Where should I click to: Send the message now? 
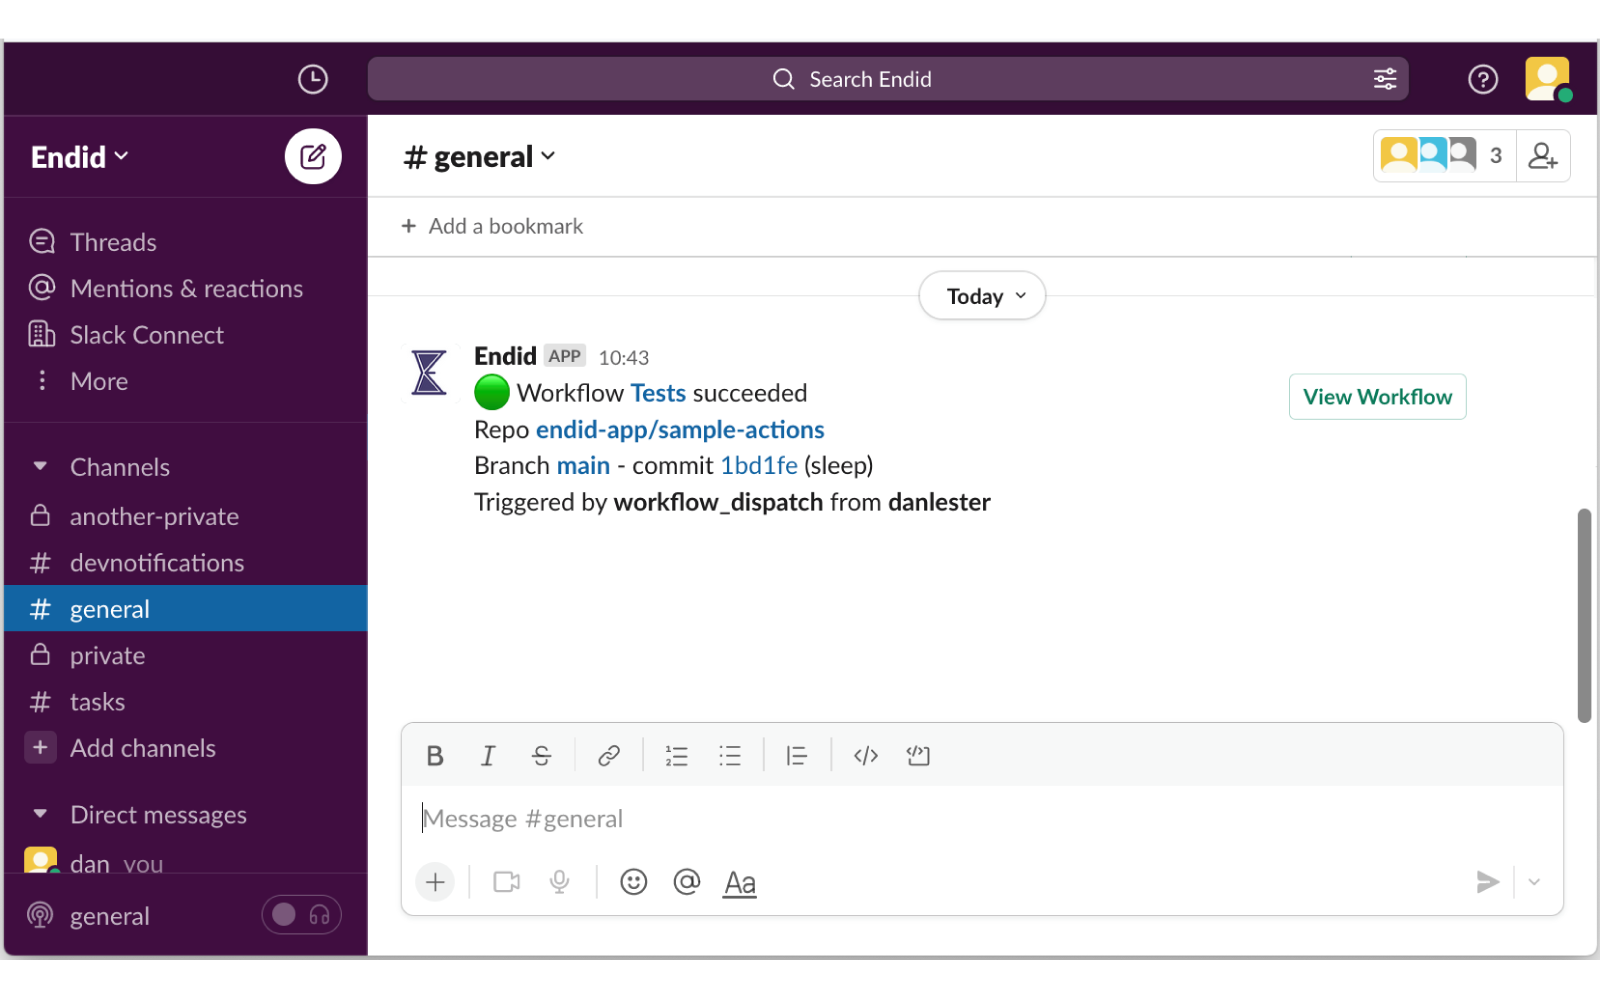(x=1488, y=882)
